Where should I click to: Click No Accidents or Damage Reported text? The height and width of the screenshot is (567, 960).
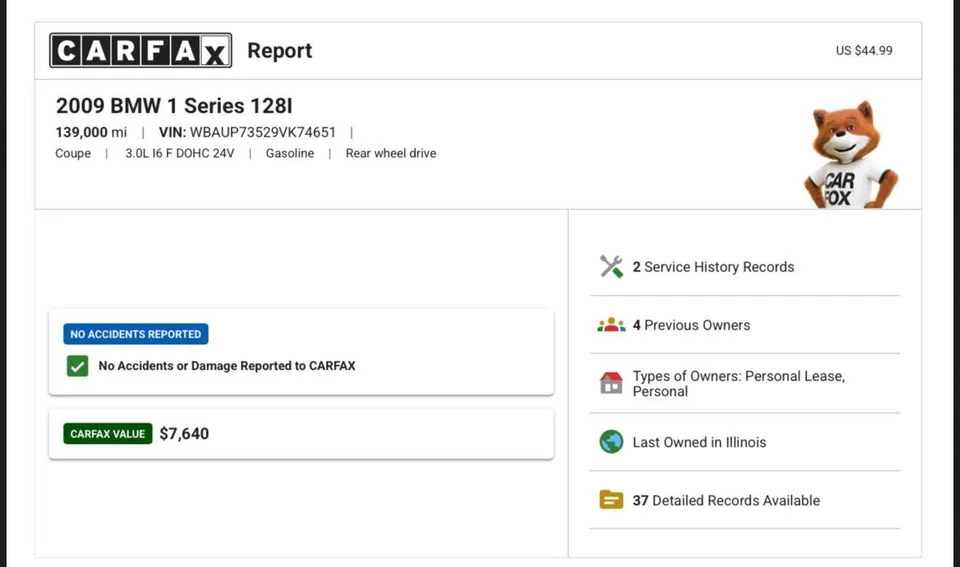227,366
